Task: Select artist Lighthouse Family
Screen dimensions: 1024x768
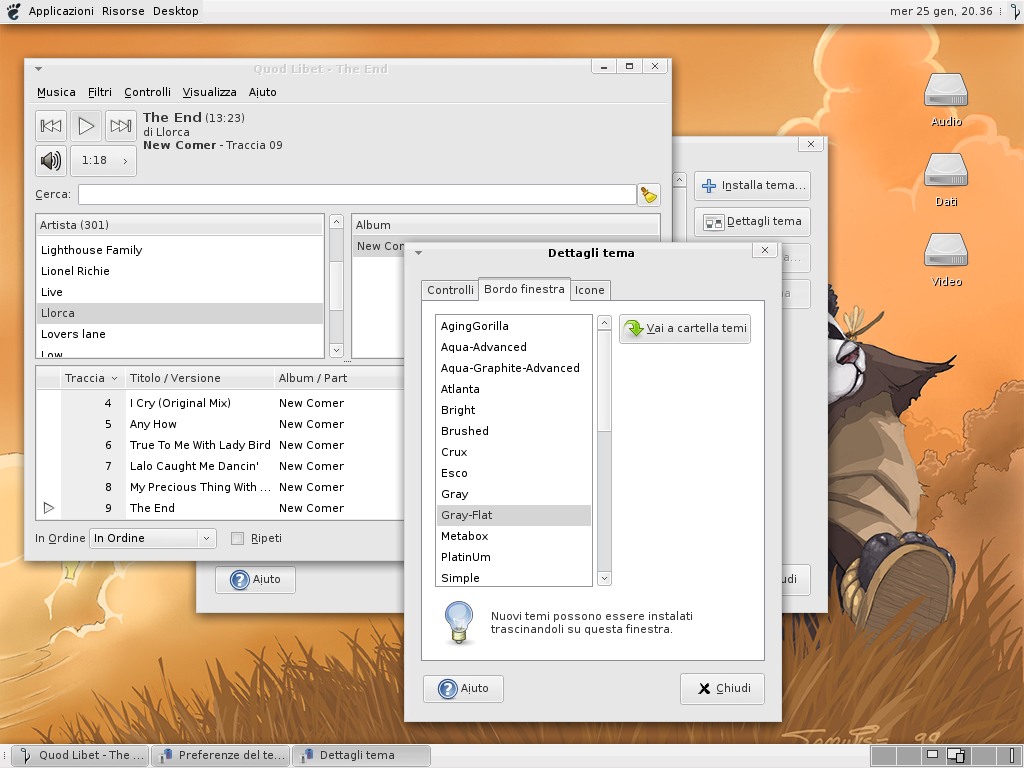Action: (180, 250)
